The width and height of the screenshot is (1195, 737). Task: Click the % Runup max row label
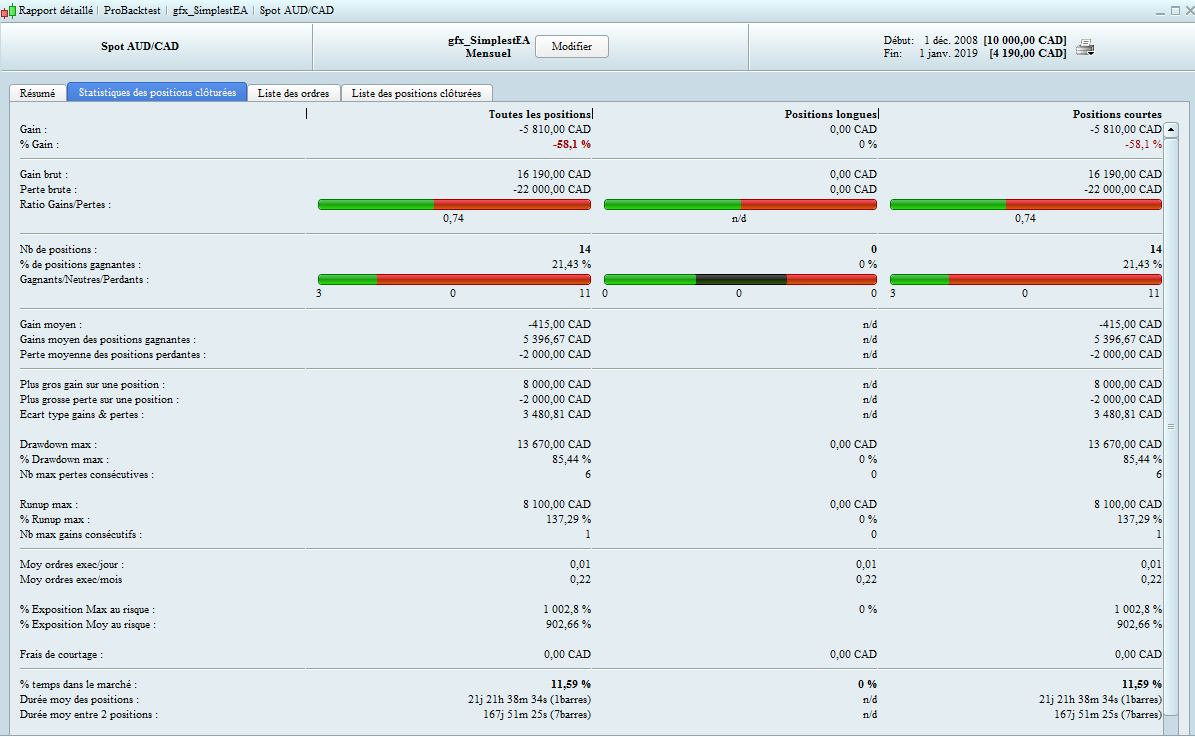(55, 520)
